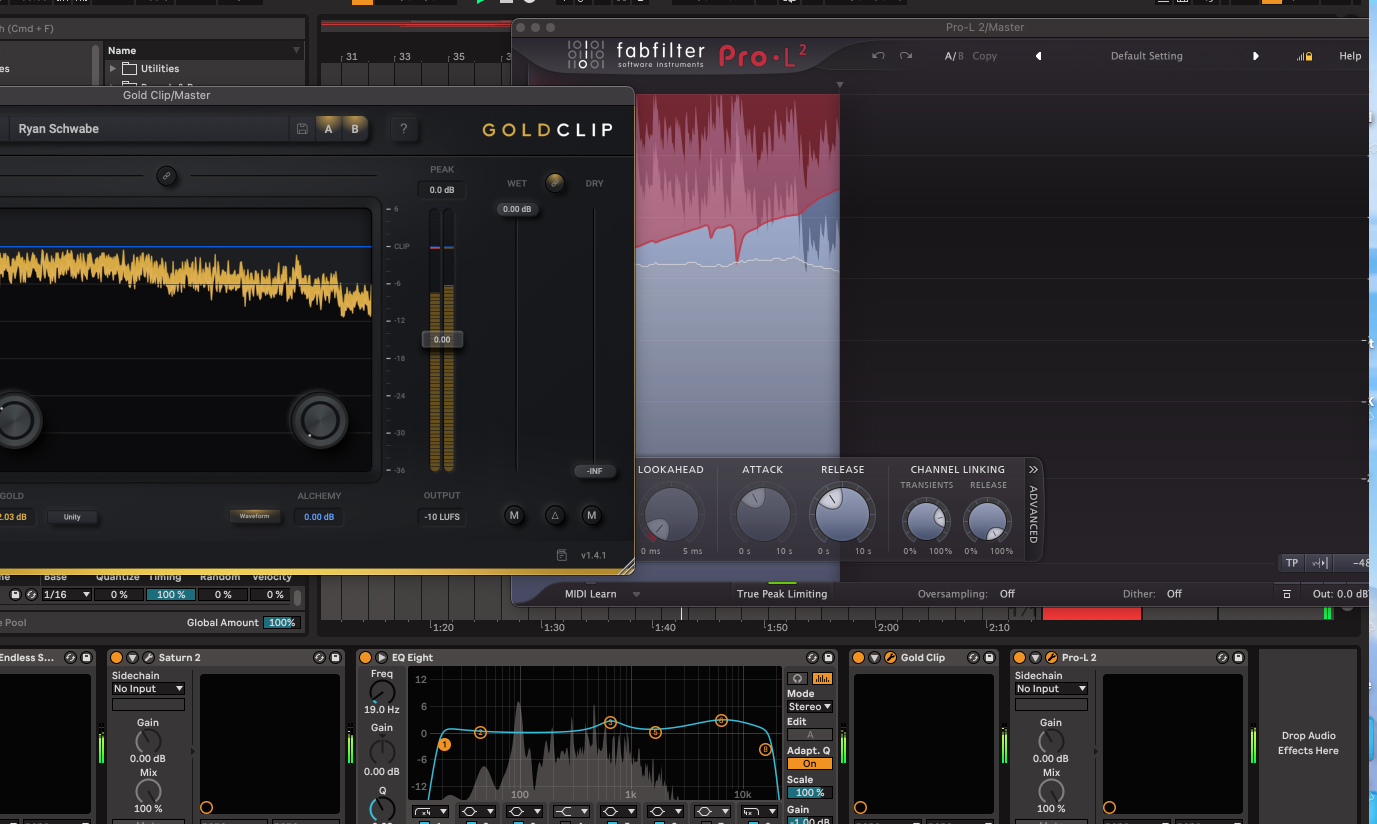Unfold Pro-L 2 device parameters triangle
The height and width of the screenshot is (824, 1377).
pyautogui.click(x=1035, y=657)
